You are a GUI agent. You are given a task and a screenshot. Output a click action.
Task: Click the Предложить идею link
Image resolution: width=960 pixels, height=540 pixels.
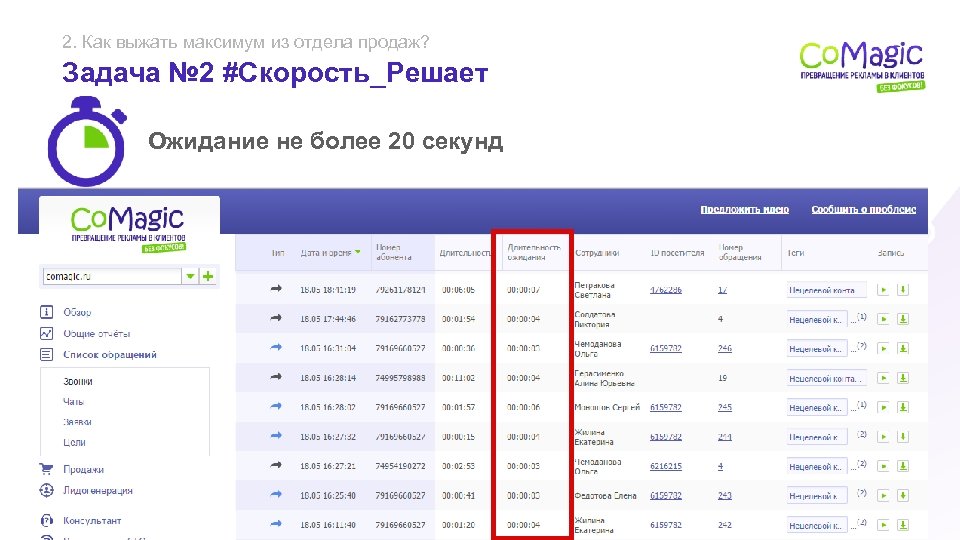[x=744, y=209]
